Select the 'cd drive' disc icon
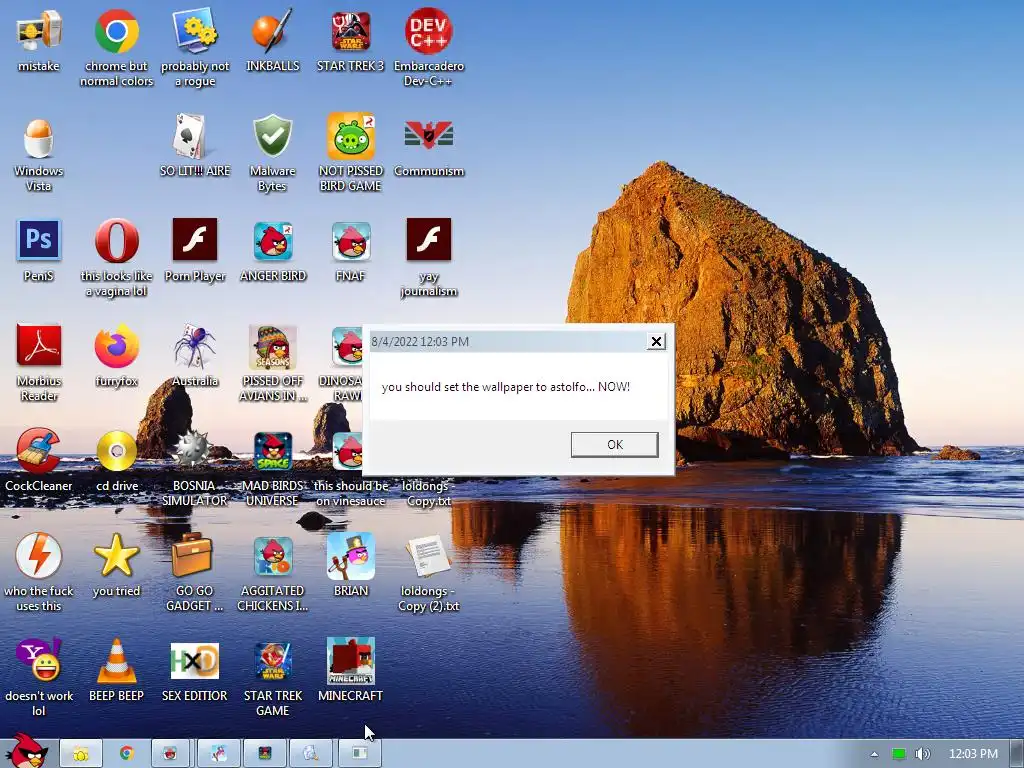Image resolution: width=1024 pixels, height=768 pixels. pyautogui.click(x=116, y=460)
